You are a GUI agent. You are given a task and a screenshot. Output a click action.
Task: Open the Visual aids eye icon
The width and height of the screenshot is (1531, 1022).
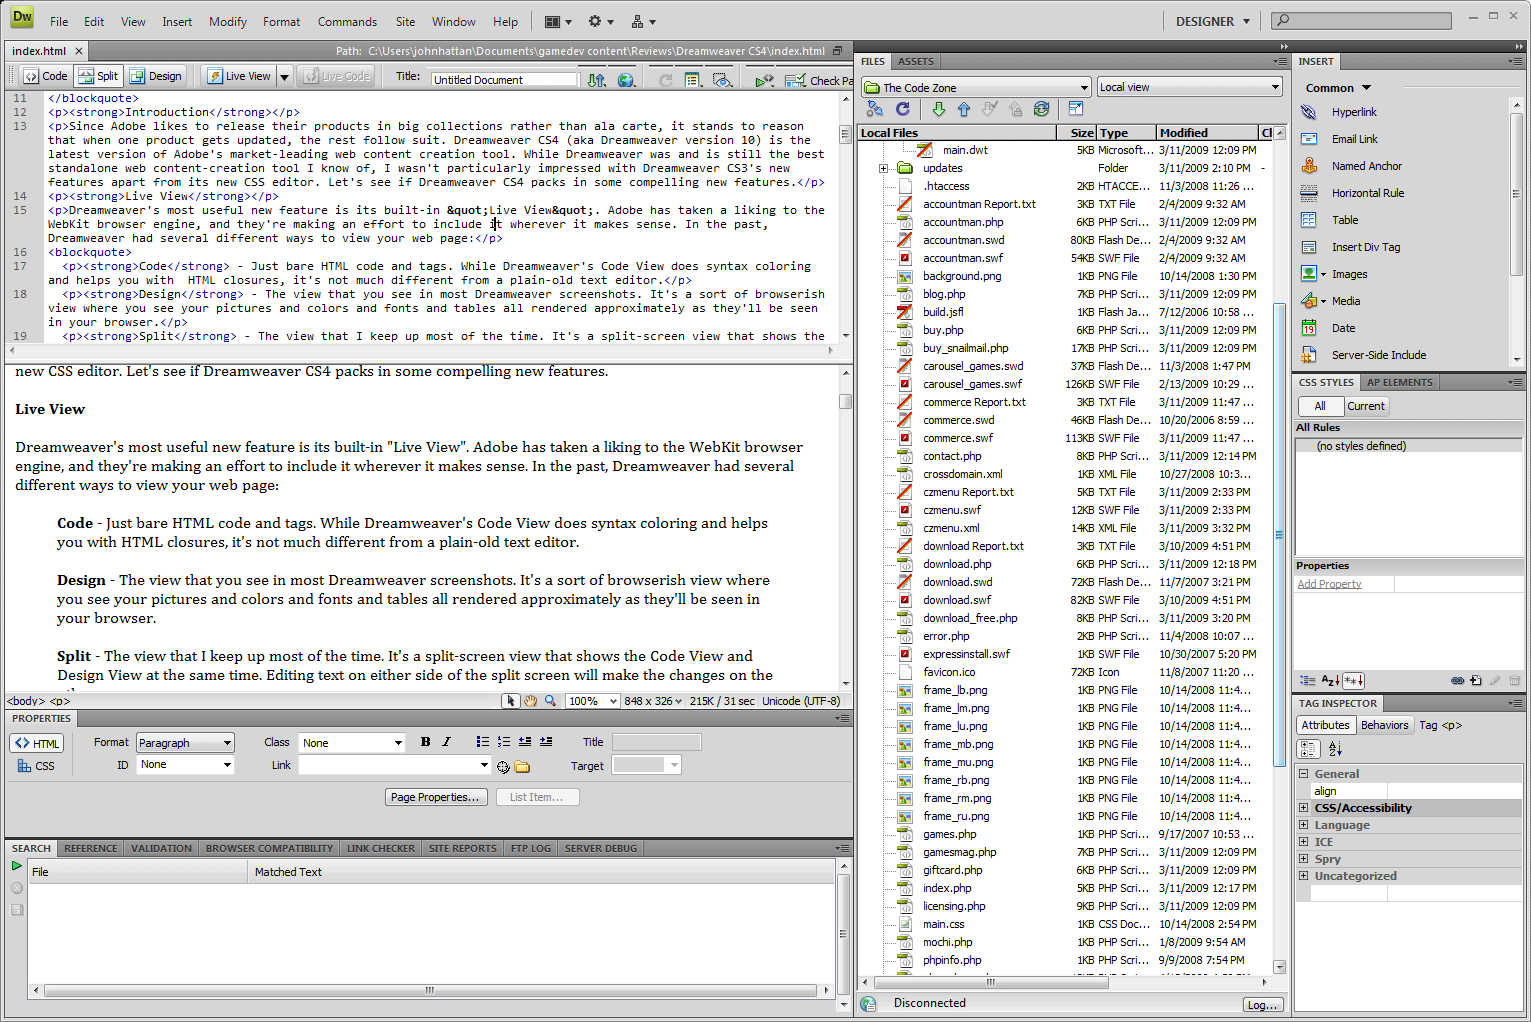[722, 79]
